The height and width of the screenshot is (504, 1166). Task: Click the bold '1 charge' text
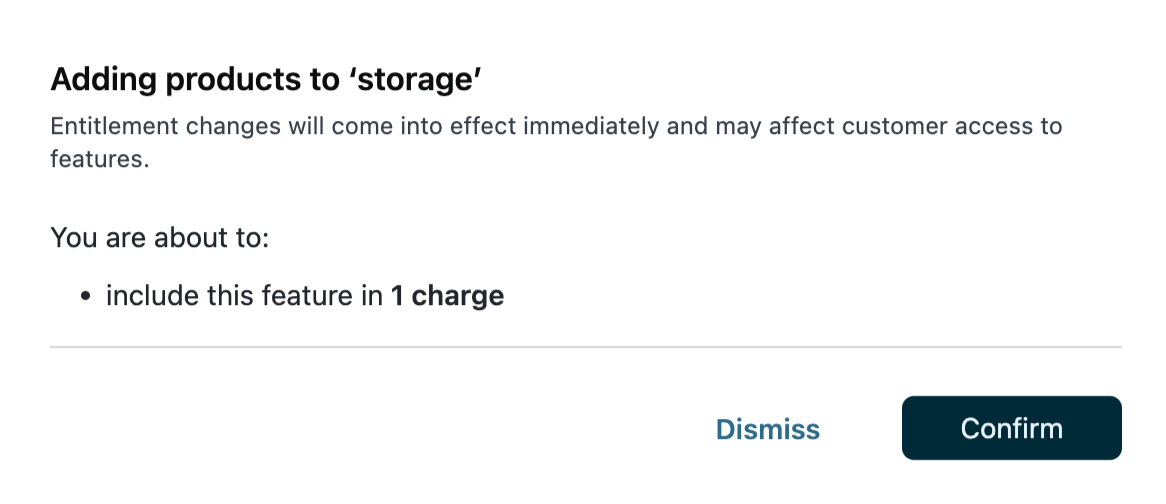click(447, 296)
